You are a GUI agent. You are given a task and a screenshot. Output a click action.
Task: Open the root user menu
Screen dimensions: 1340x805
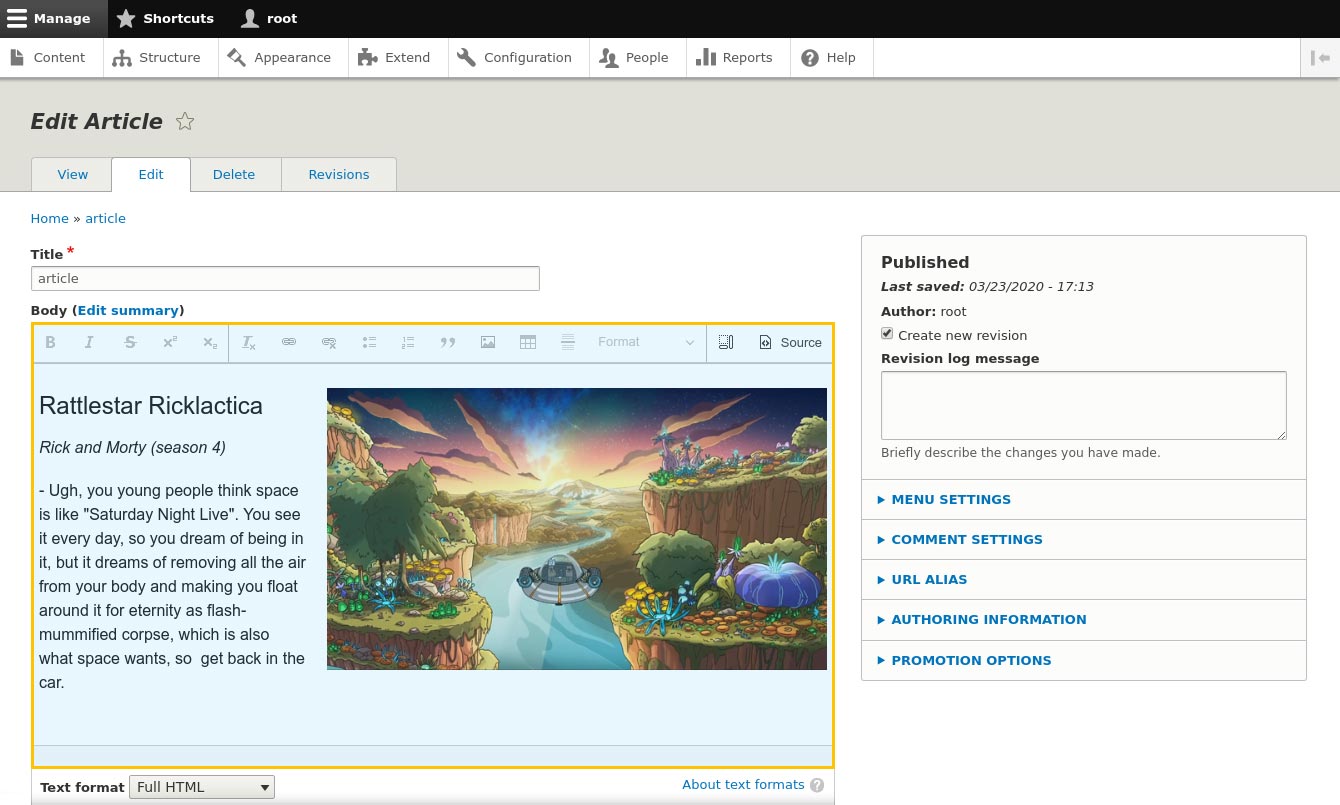(x=269, y=18)
